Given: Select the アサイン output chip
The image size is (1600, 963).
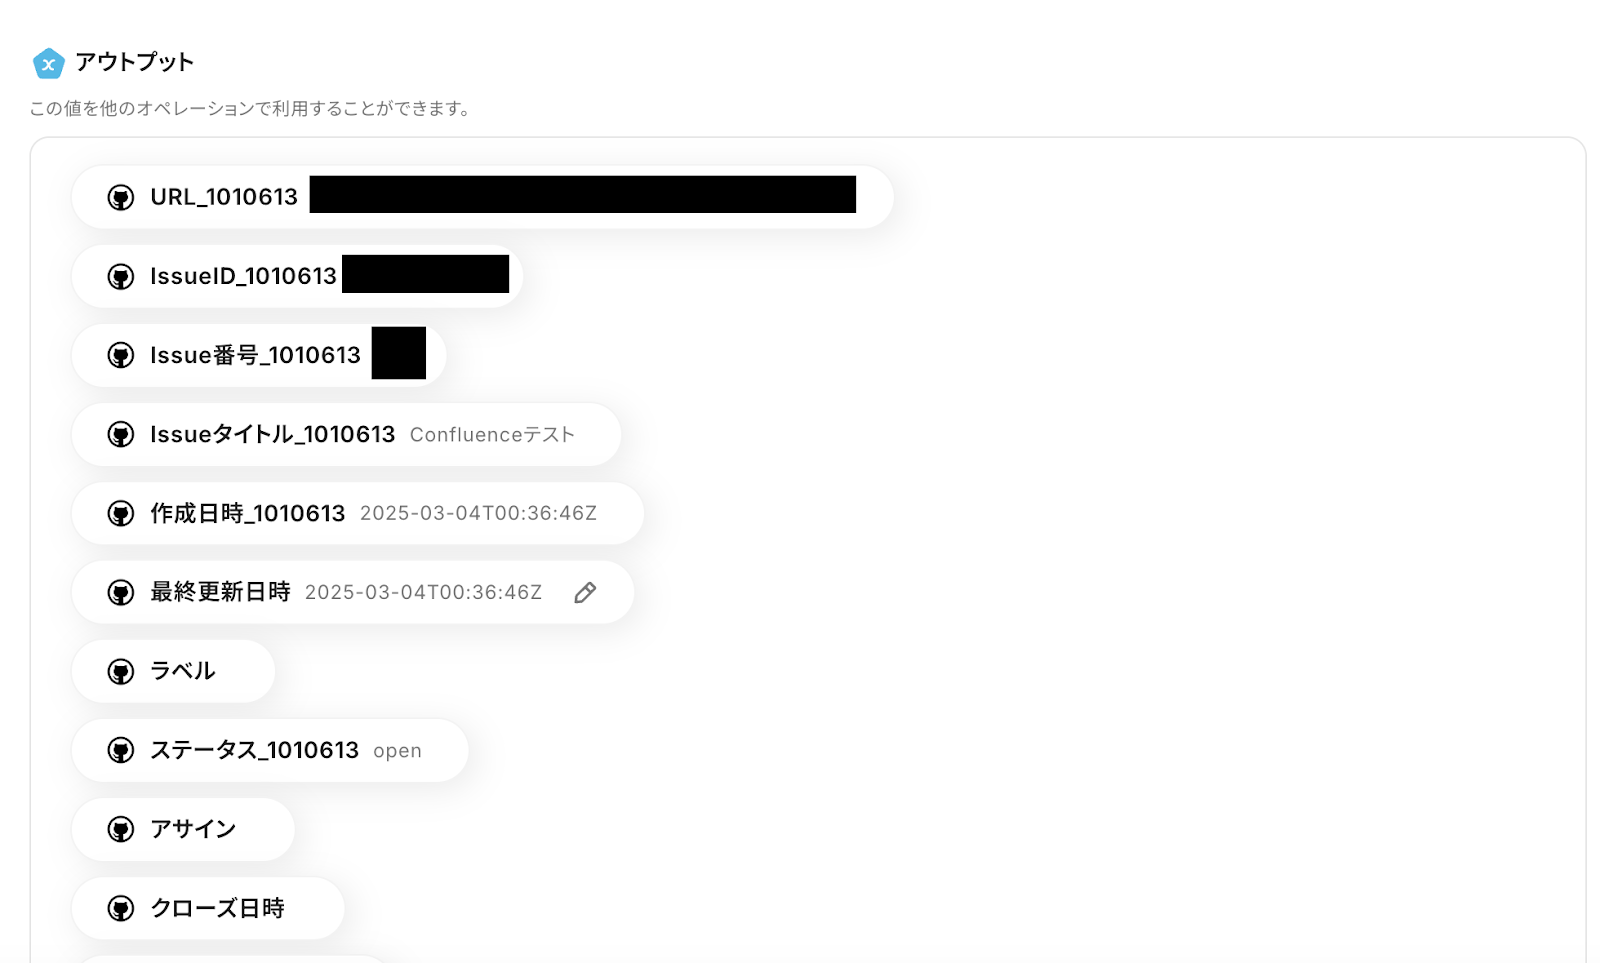Looking at the screenshot, I should (183, 829).
